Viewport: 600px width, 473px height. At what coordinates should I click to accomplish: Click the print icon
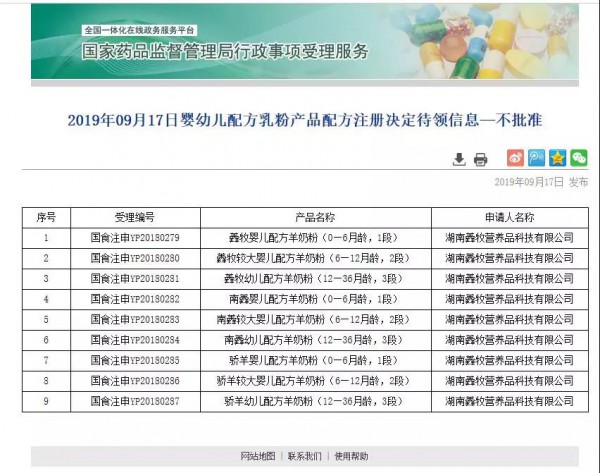pos(481,159)
